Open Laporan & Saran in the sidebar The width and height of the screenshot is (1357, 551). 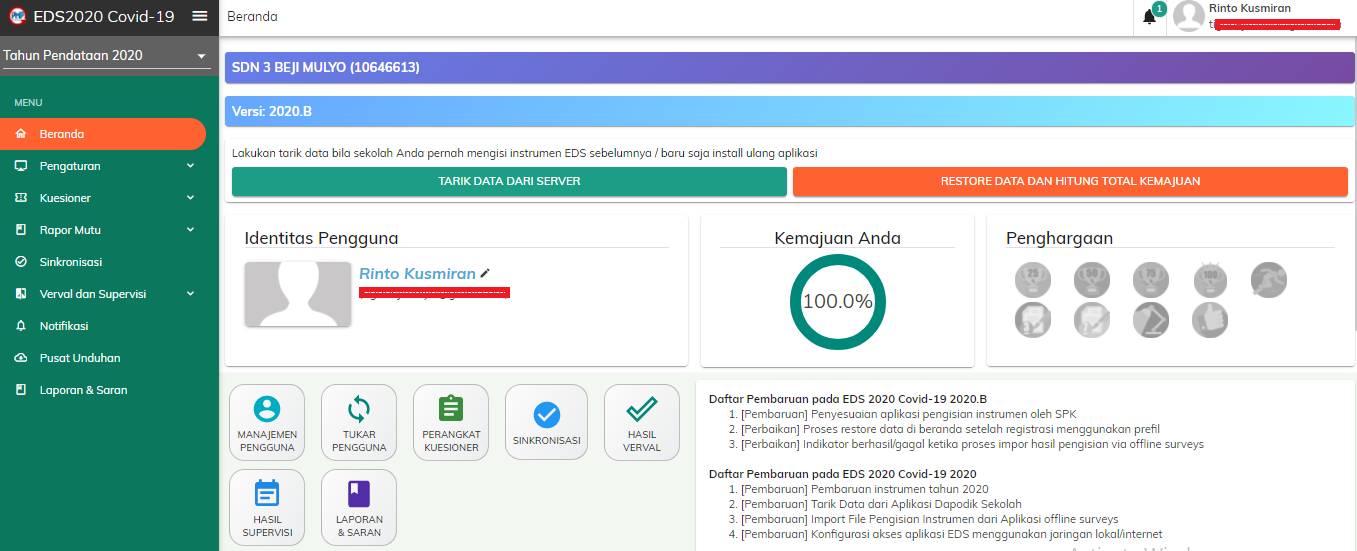pos(103,390)
